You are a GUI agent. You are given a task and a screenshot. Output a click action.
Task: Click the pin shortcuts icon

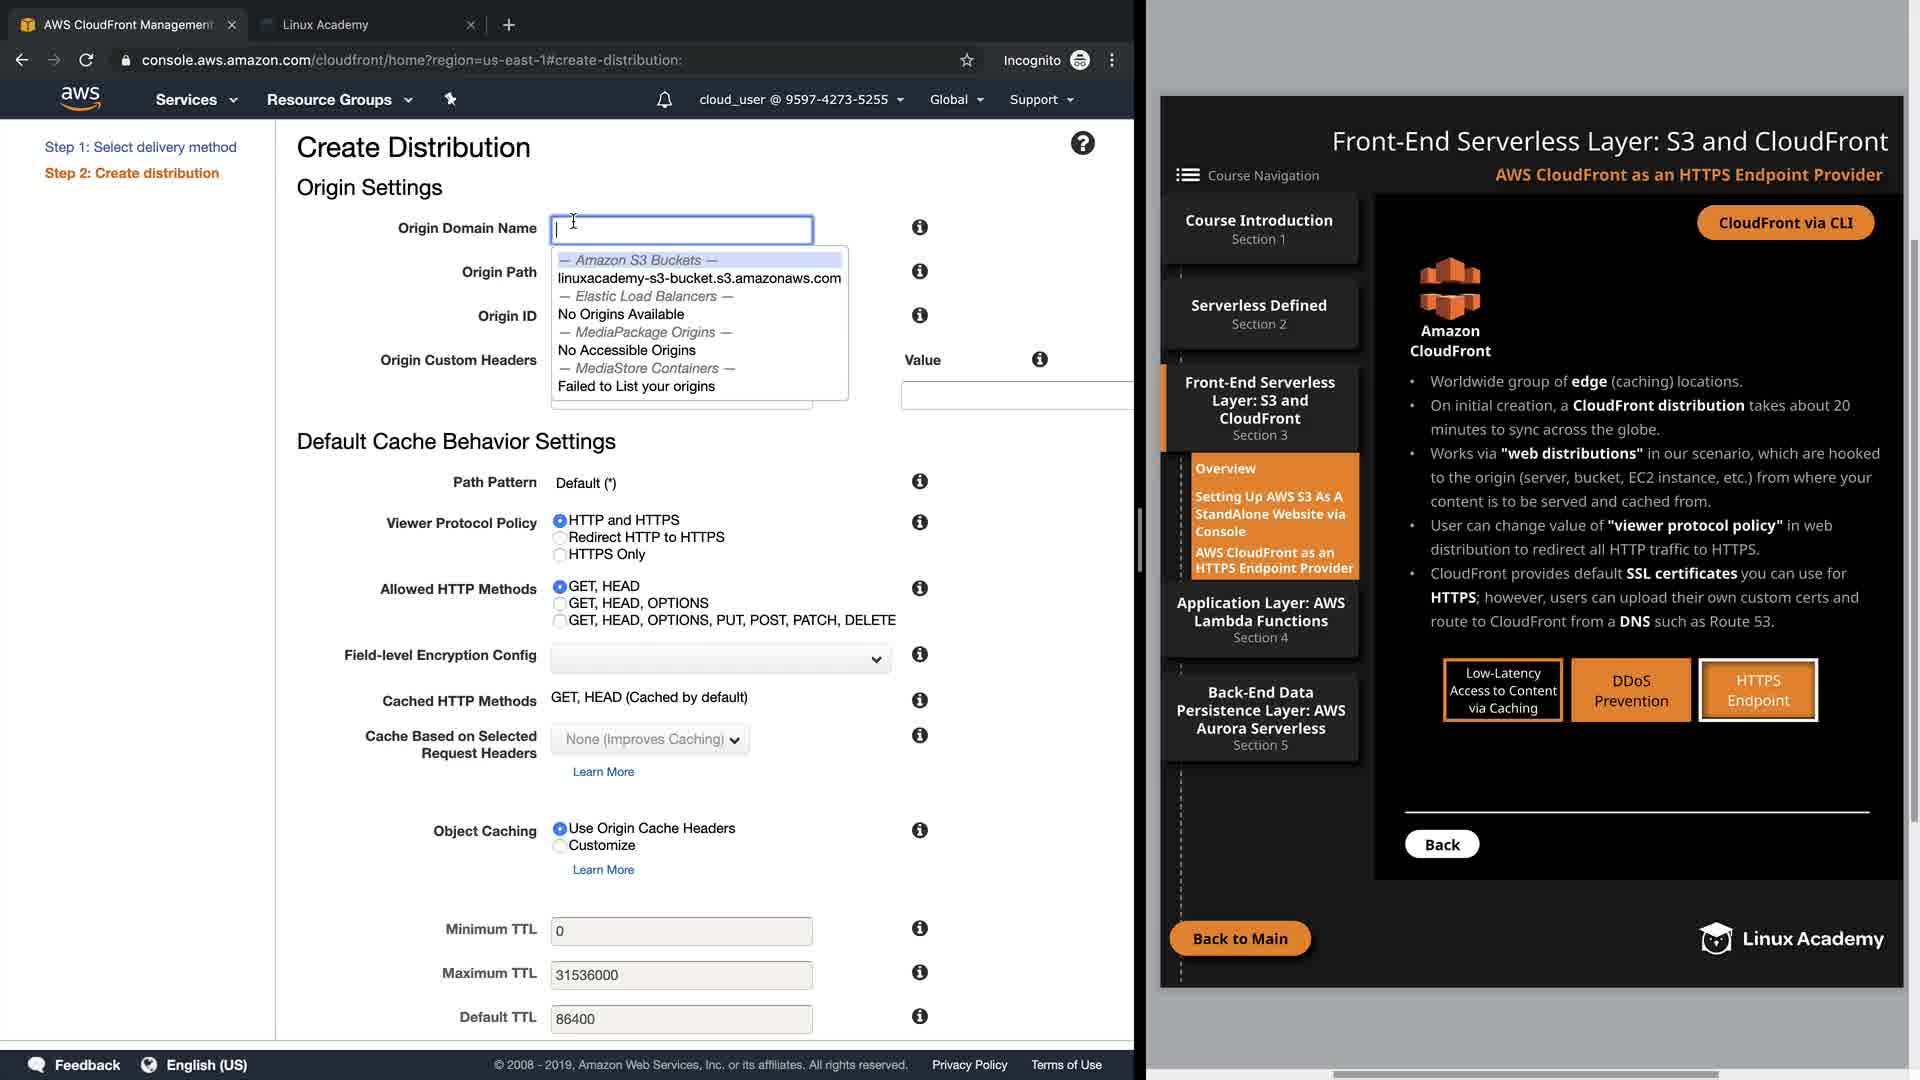450,99
